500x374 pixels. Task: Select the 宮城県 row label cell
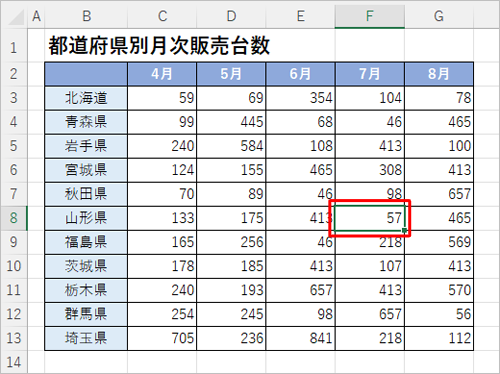pos(86,170)
